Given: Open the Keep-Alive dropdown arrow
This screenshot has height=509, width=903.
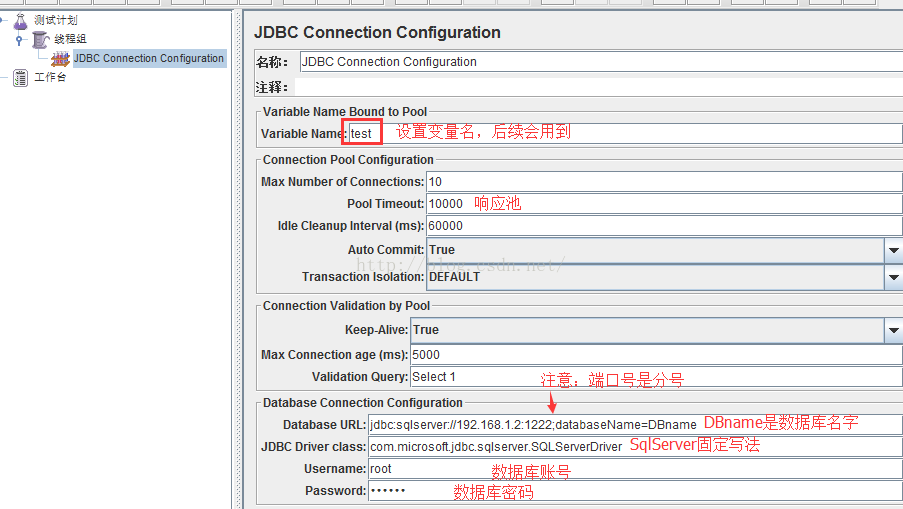Looking at the screenshot, I should coord(893,331).
